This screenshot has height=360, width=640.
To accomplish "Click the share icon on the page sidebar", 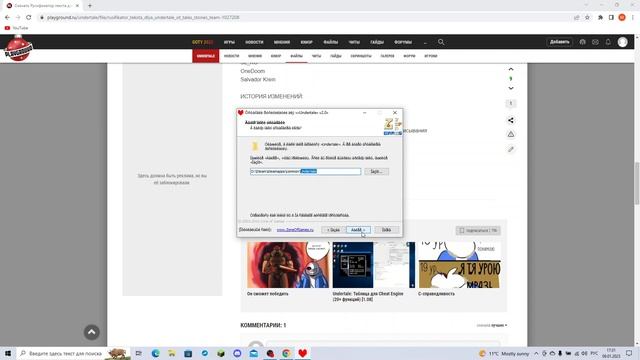I will (x=511, y=120).
